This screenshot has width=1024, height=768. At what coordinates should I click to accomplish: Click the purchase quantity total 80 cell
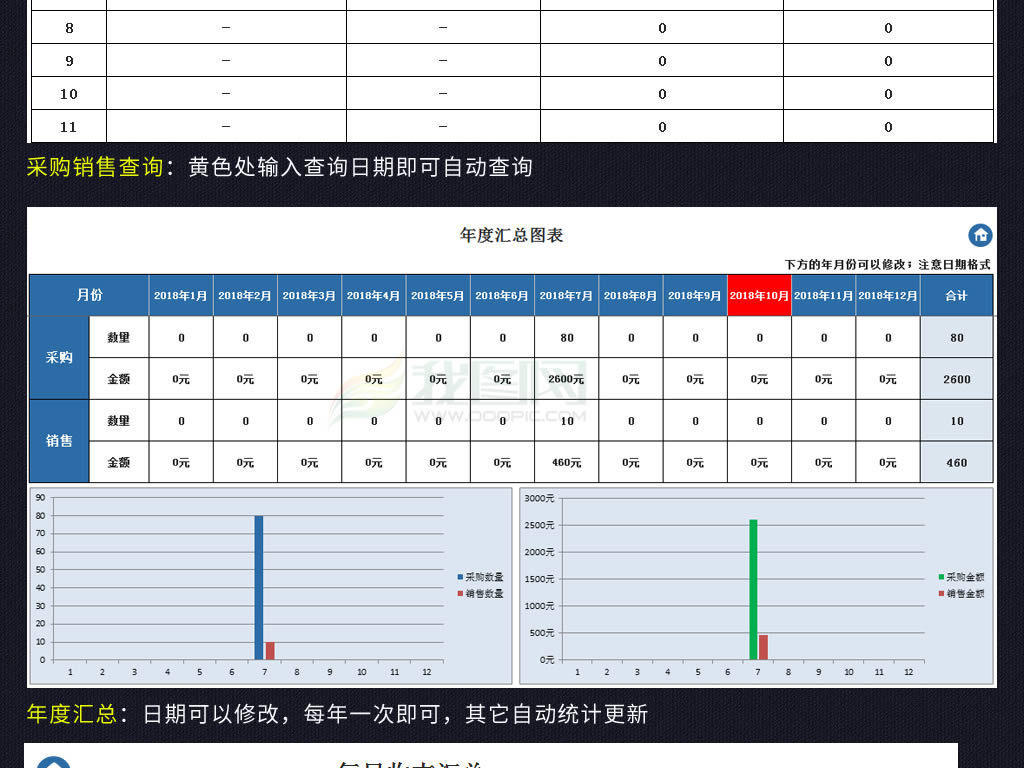tap(956, 337)
